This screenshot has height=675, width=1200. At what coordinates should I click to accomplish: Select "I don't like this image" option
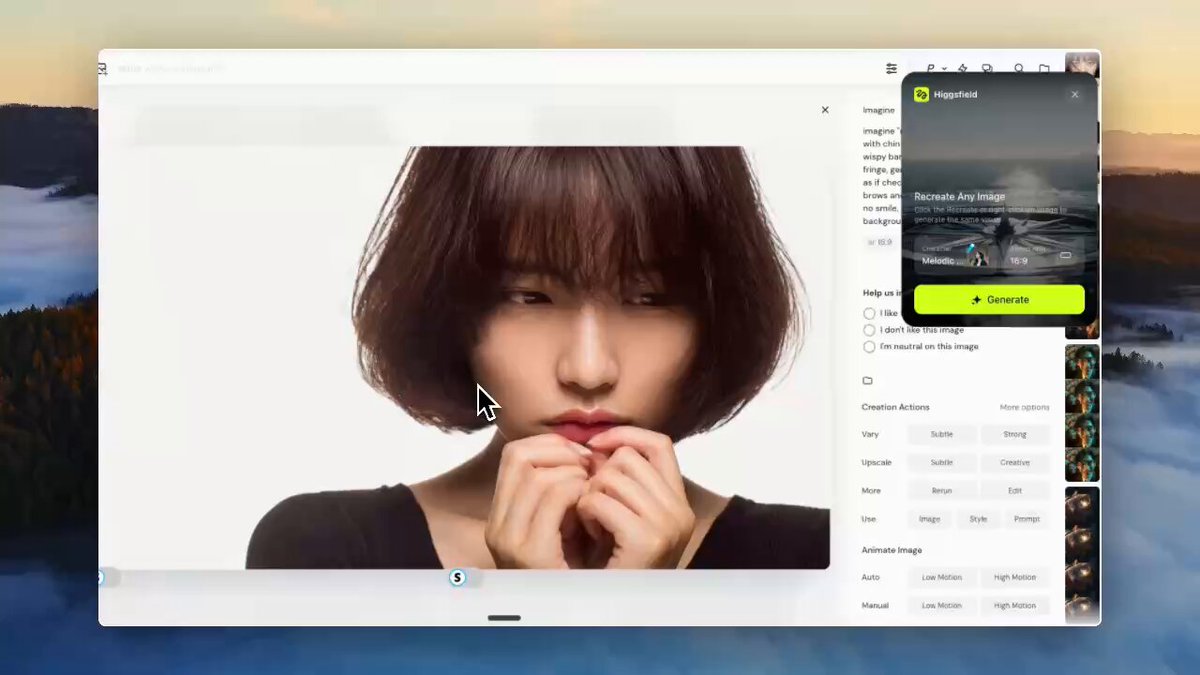click(913, 330)
